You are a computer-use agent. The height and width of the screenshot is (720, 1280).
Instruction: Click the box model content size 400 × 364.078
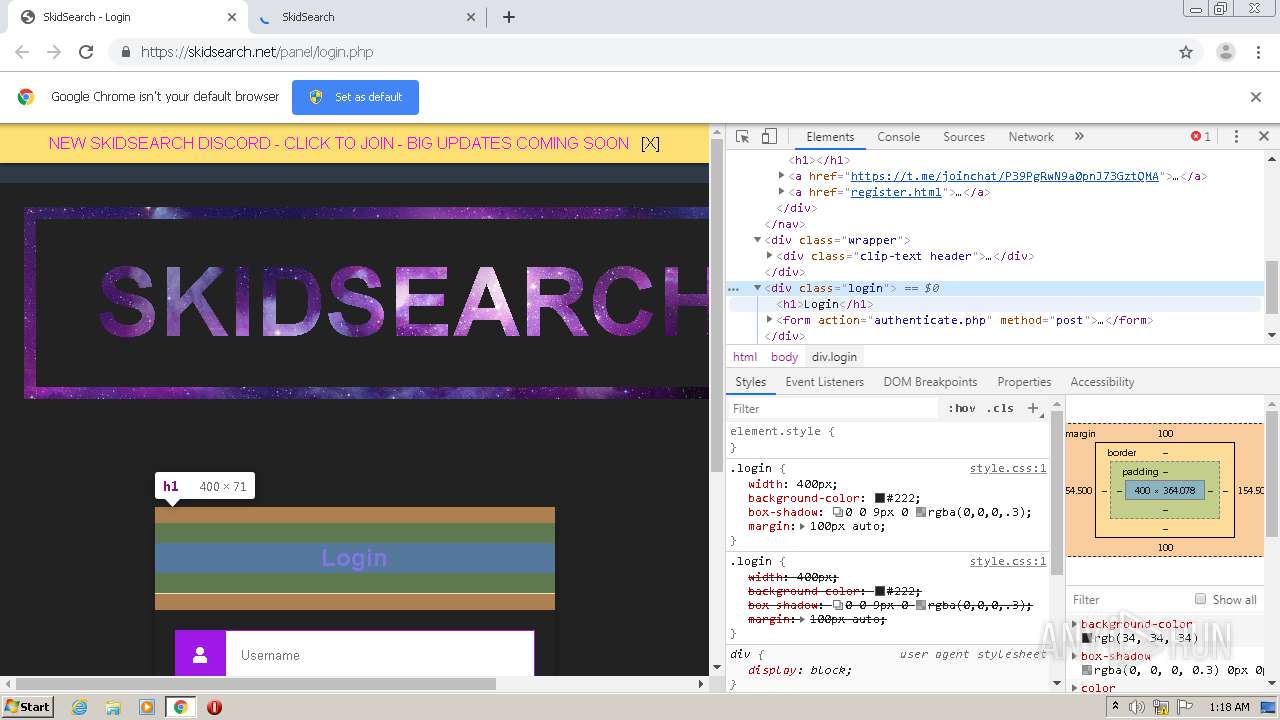(1164, 490)
